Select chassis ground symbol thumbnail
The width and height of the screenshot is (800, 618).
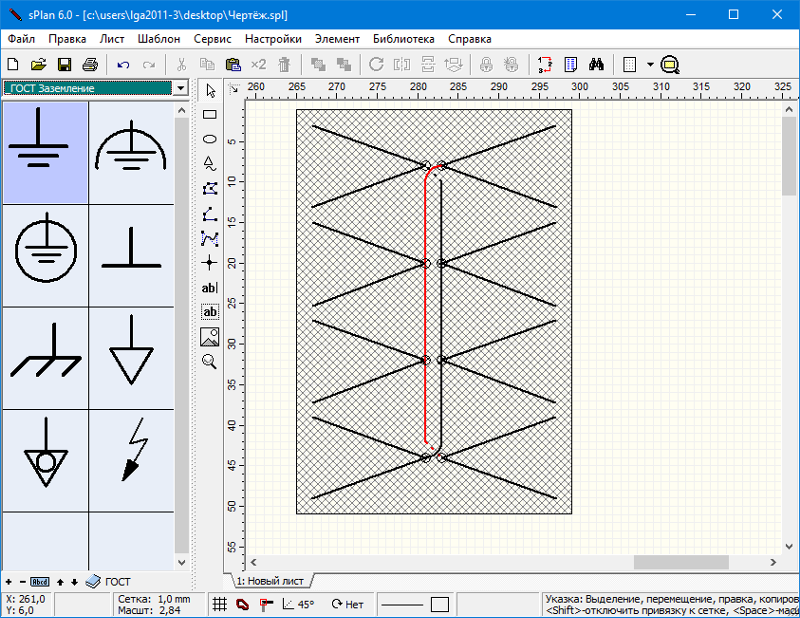[x=45, y=358]
